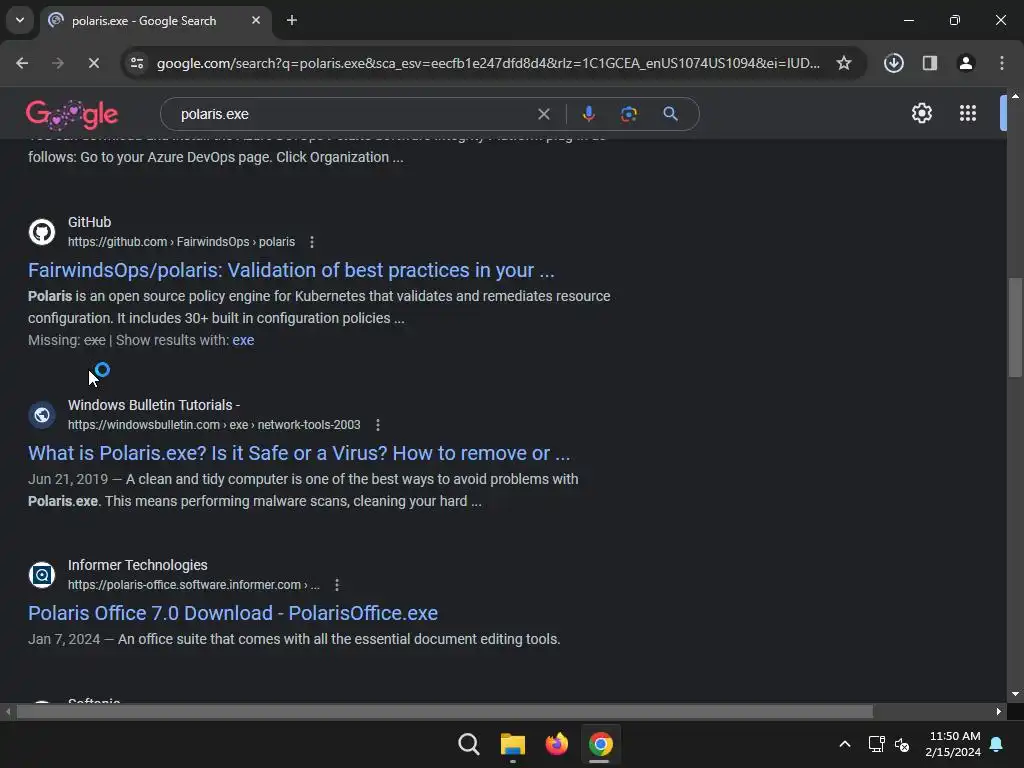Open File Explorer from taskbar
Screen dimensions: 1024x768
pyautogui.click(x=513, y=744)
